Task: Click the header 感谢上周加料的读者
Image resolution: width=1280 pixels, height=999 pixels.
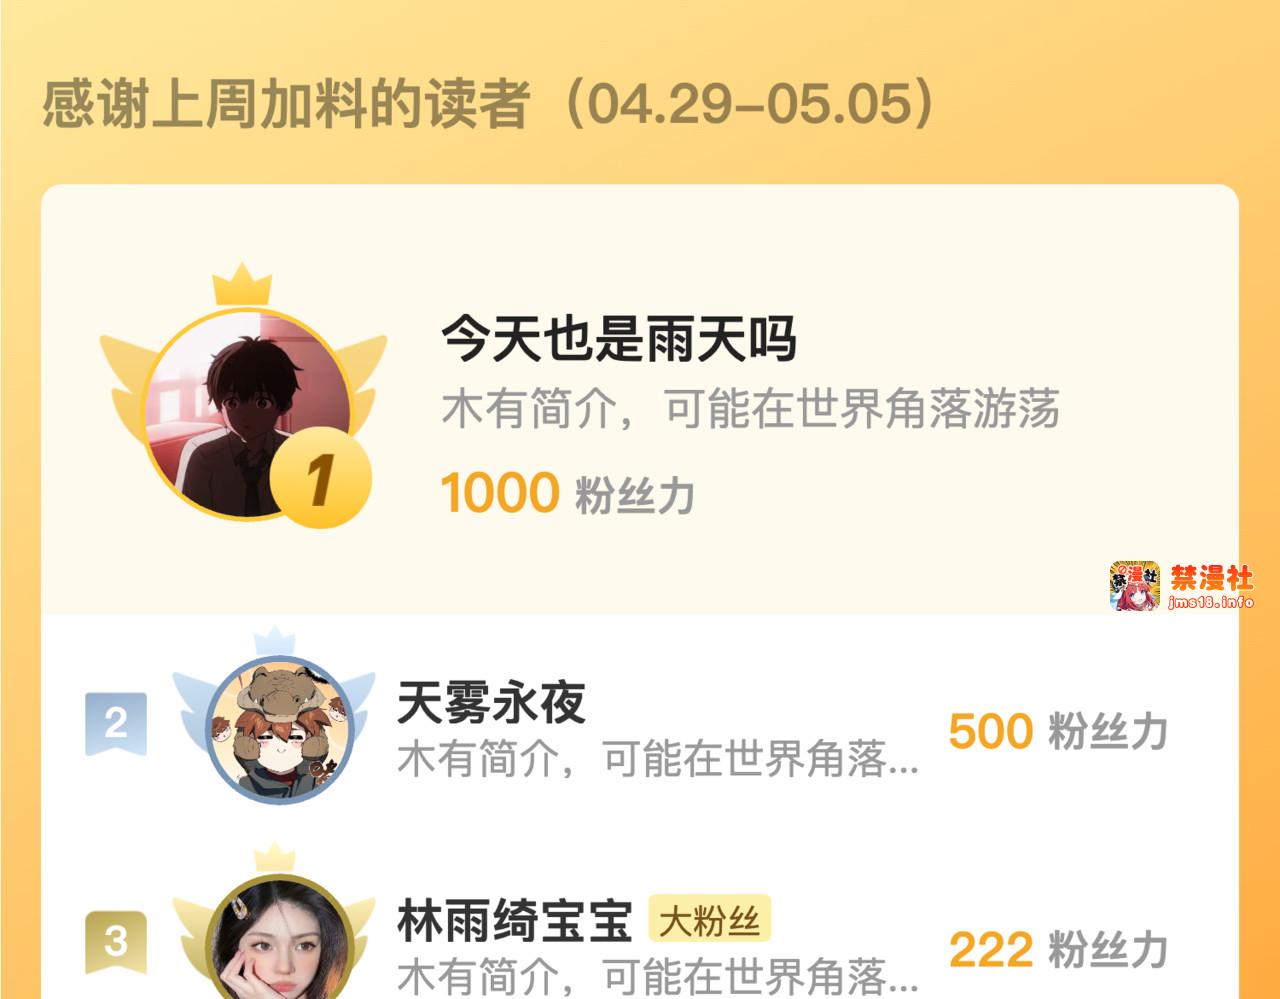Action: (x=286, y=104)
